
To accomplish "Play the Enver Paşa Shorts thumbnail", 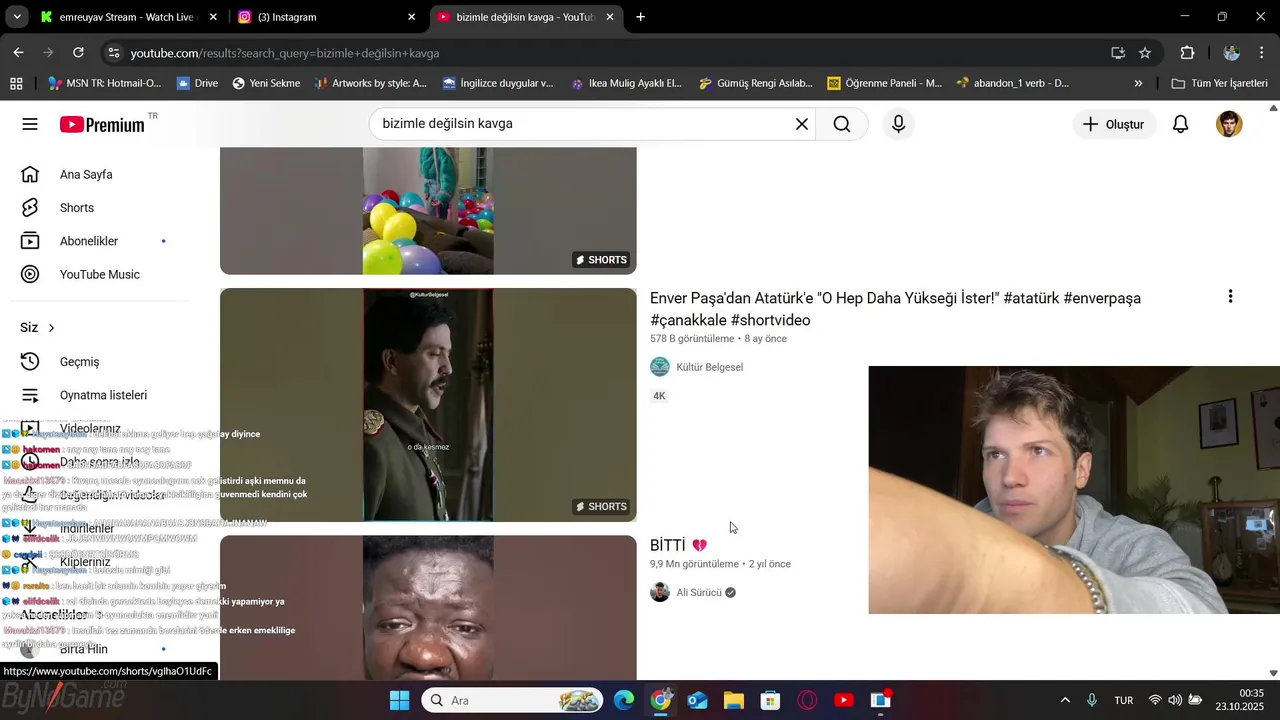I will (x=428, y=405).
